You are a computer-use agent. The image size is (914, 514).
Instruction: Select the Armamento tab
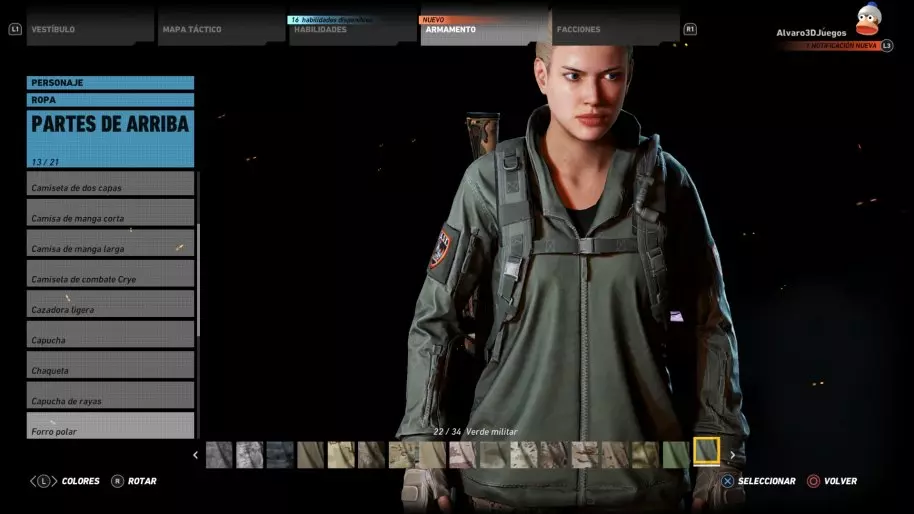pyautogui.click(x=484, y=29)
